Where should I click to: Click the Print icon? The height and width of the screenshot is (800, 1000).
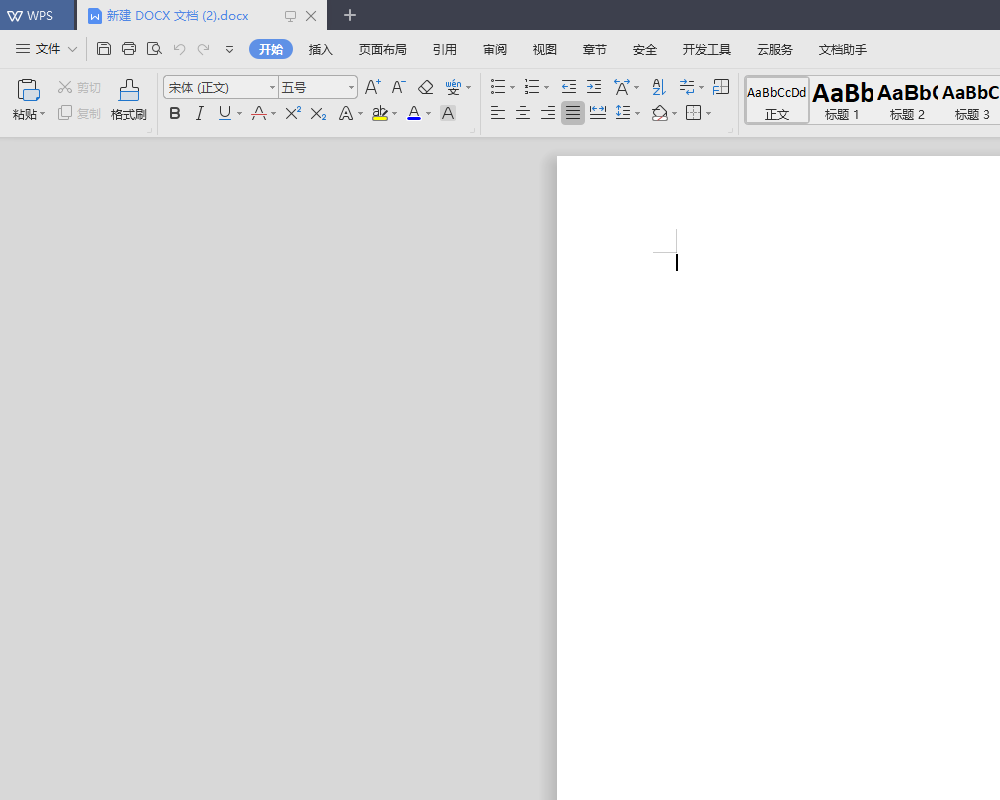(x=129, y=49)
